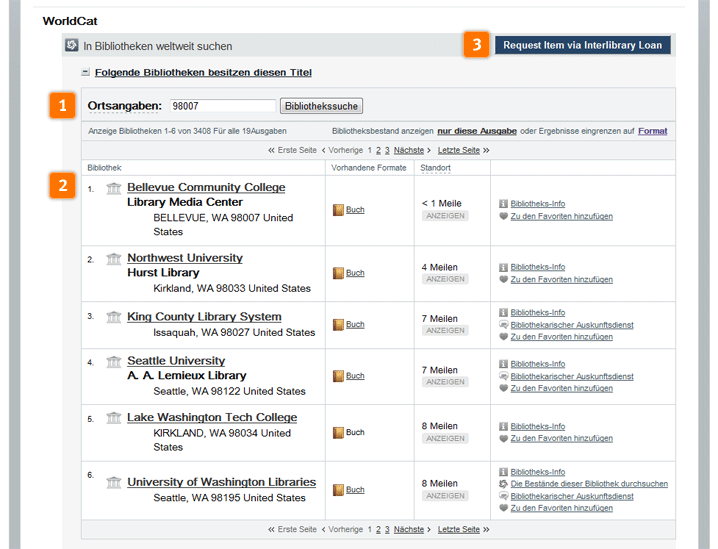Jump to 'Letzte Seite' in top pagination
Viewport: 718px width, 549px height.
pos(459,149)
